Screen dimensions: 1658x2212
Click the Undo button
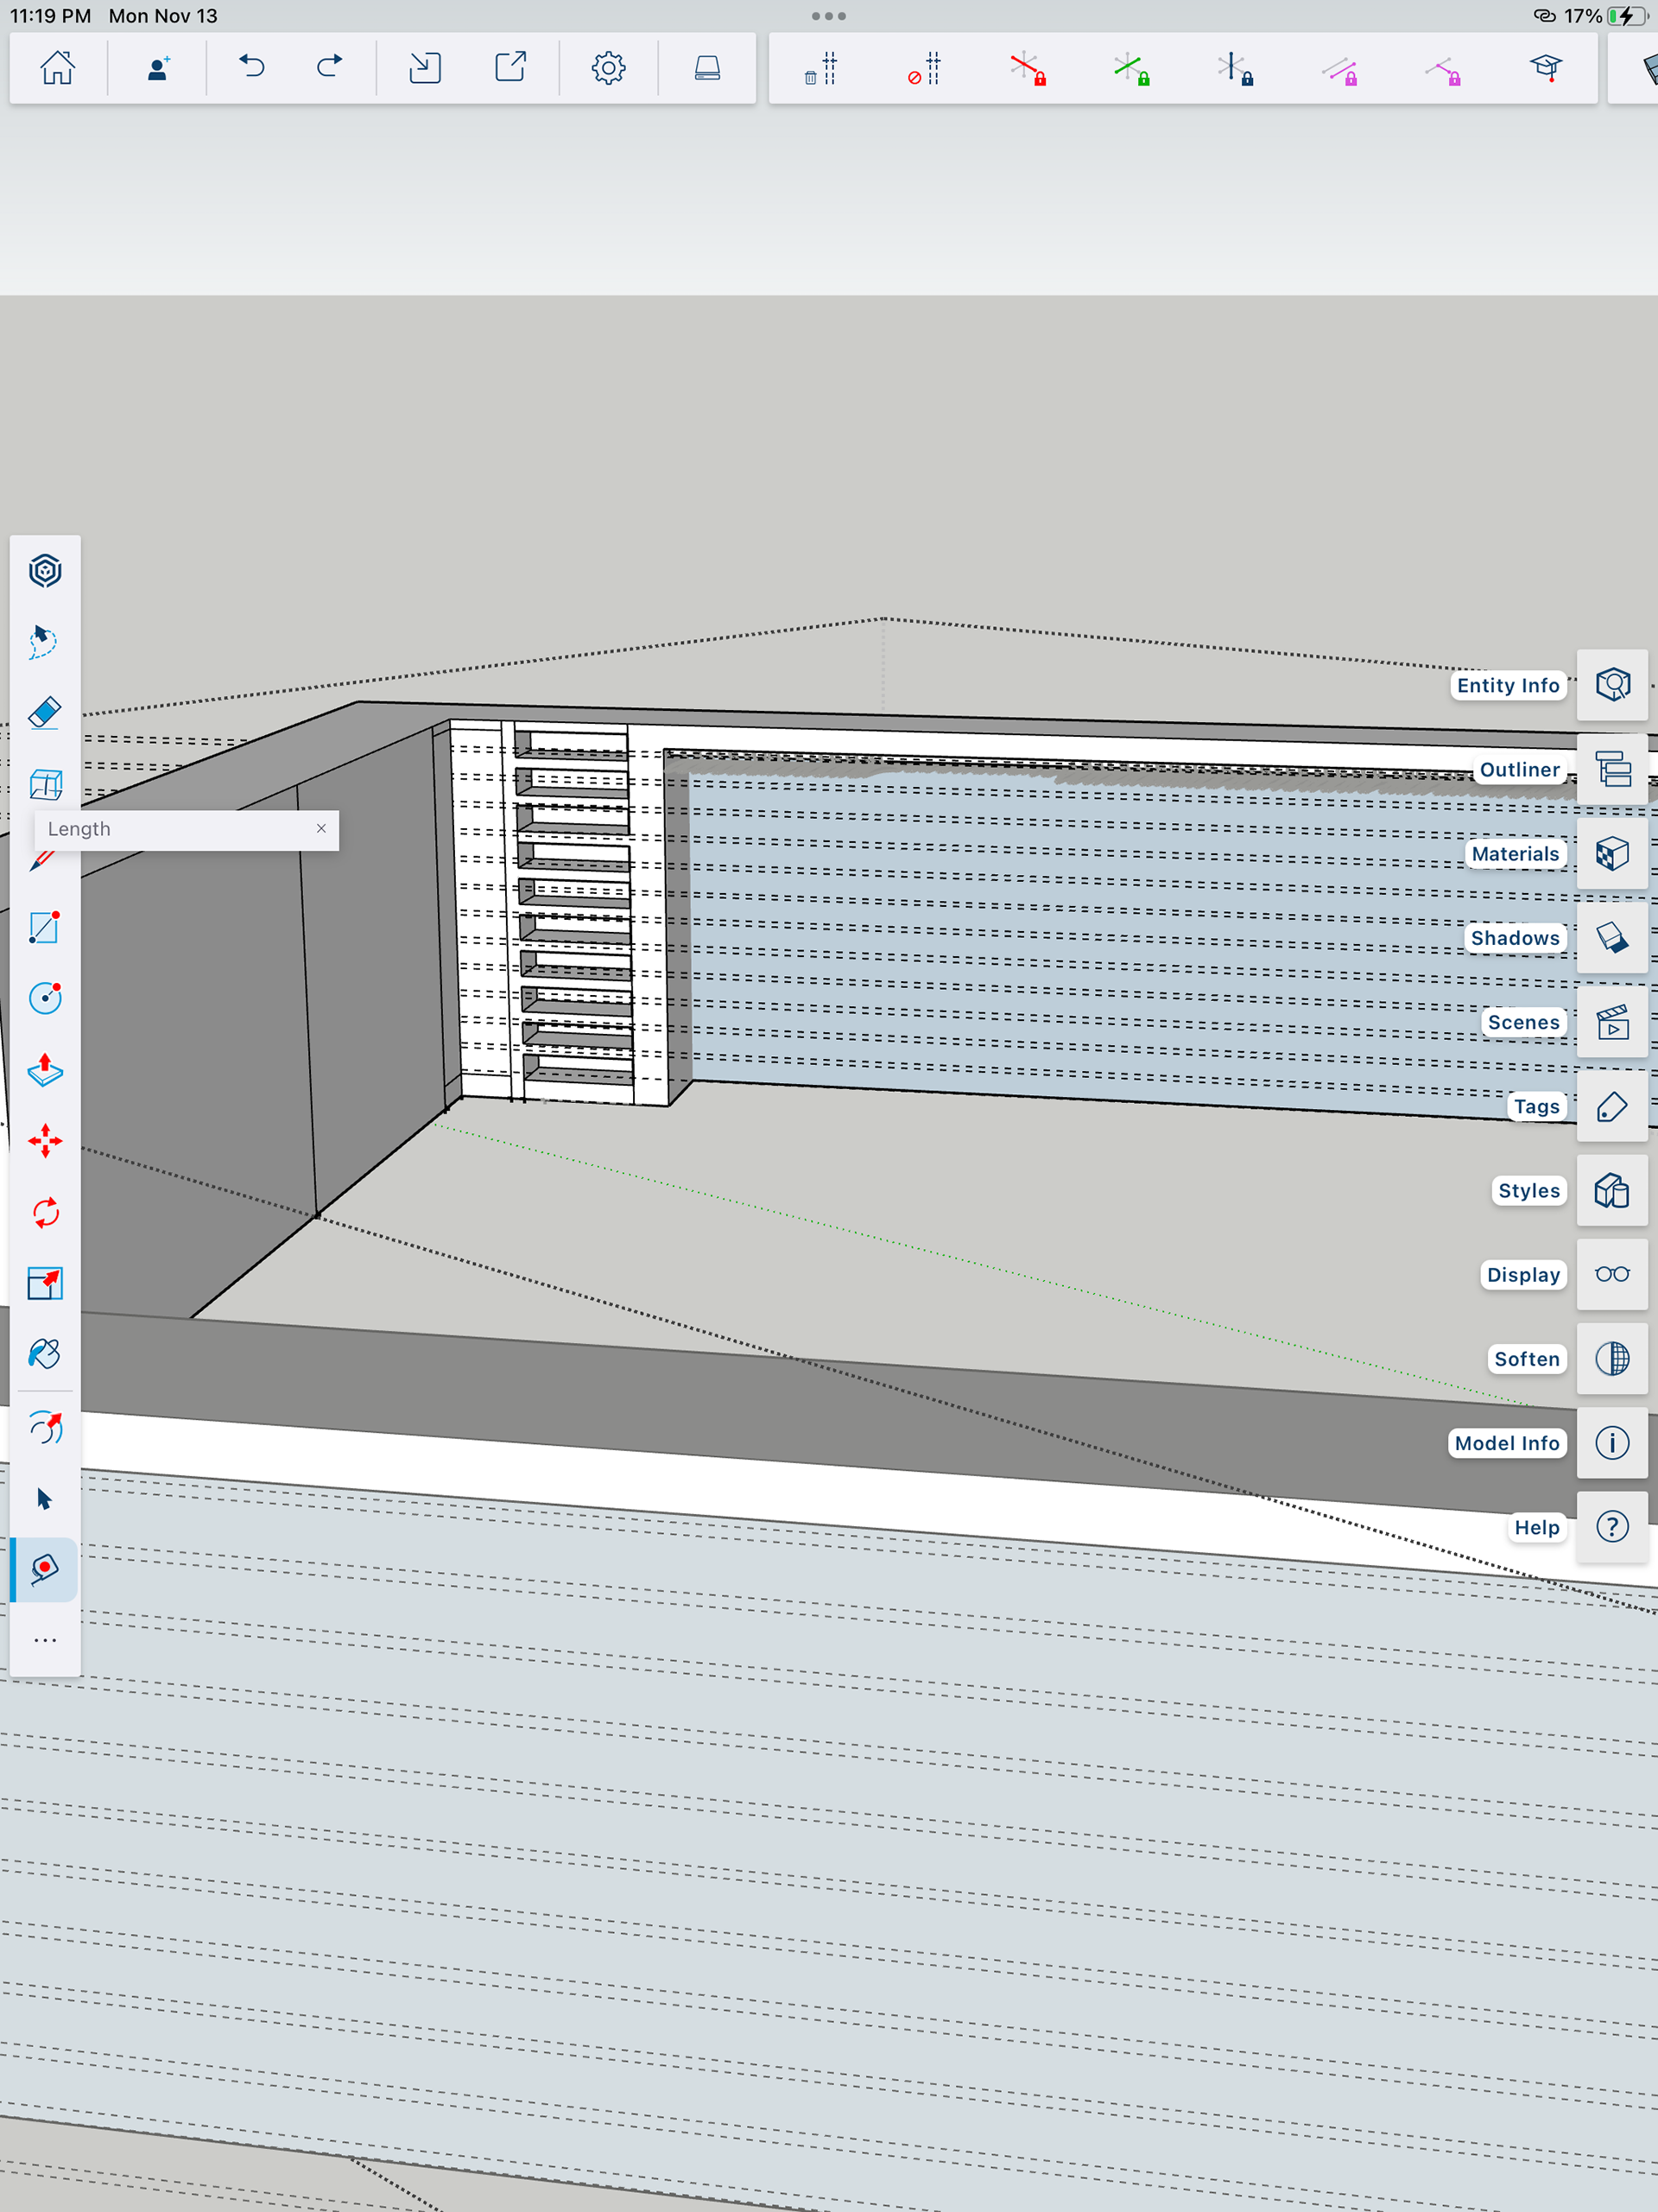[251, 68]
